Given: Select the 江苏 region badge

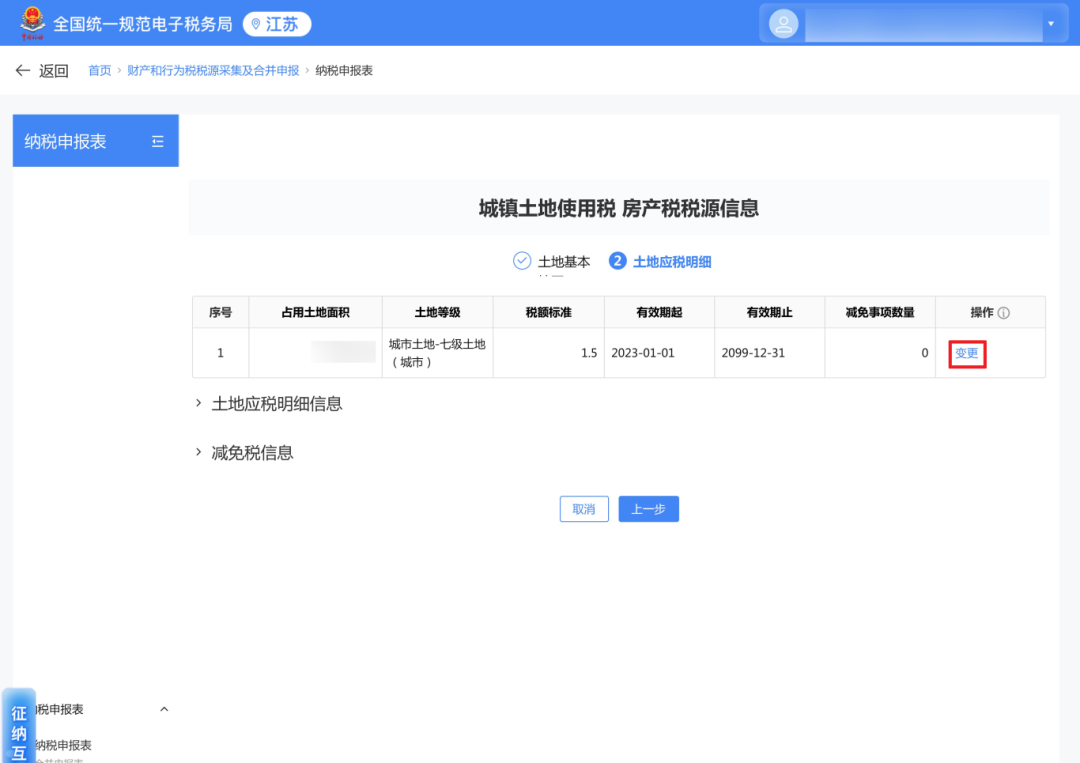Looking at the screenshot, I should point(277,24).
